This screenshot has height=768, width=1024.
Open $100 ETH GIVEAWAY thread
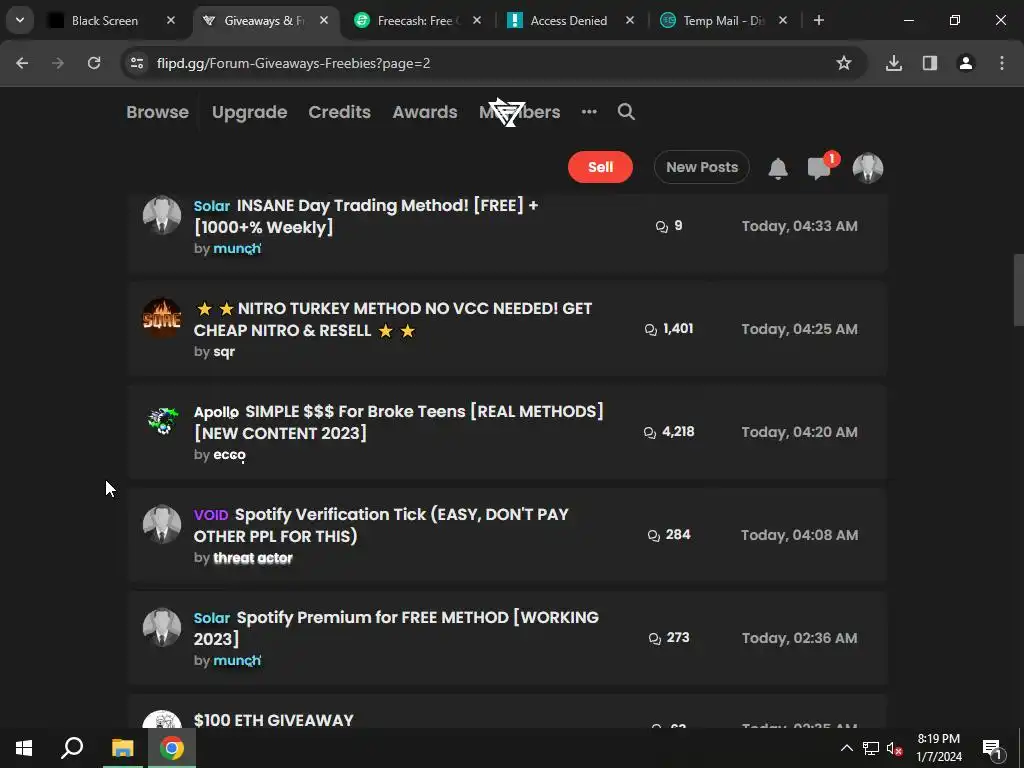(x=274, y=720)
